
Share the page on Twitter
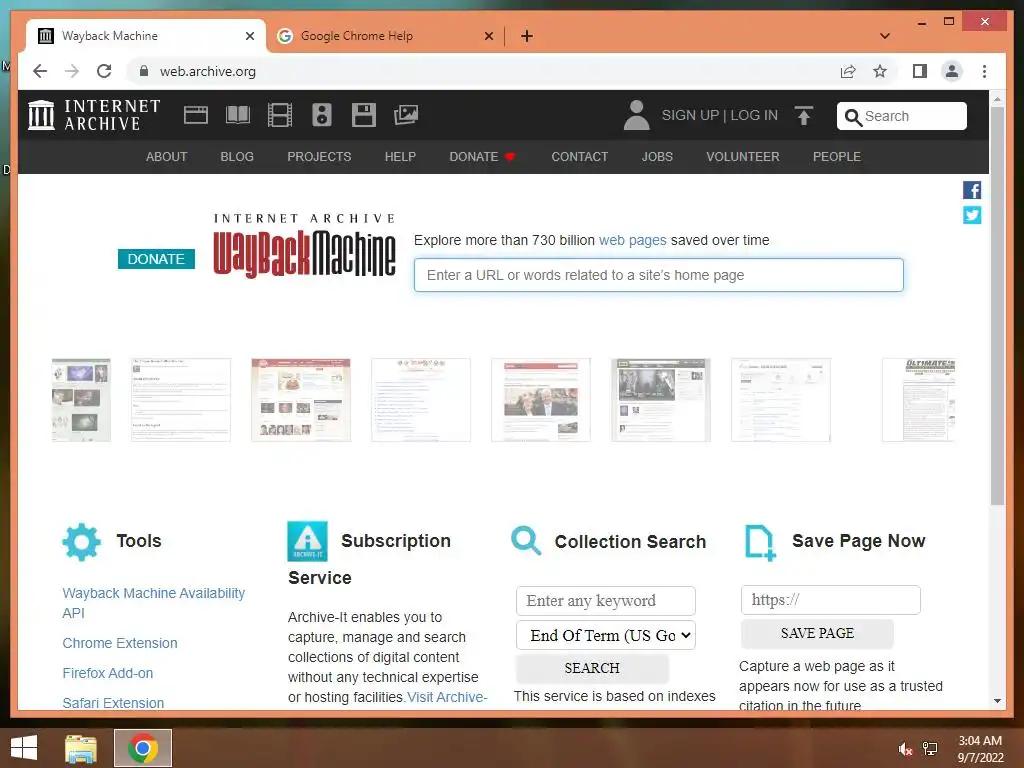(x=972, y=215)
